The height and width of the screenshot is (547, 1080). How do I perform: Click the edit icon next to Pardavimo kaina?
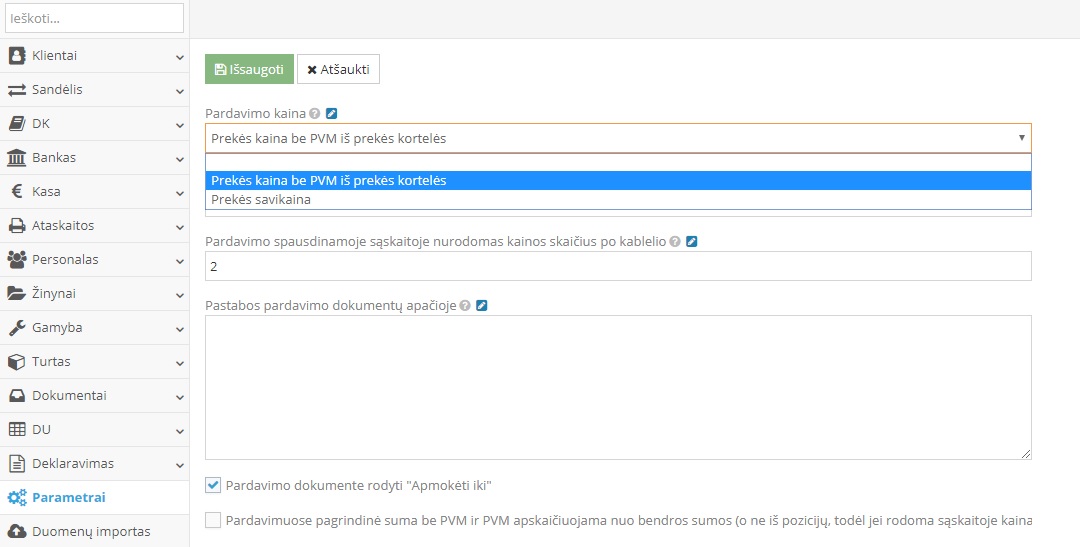[332, 114]
